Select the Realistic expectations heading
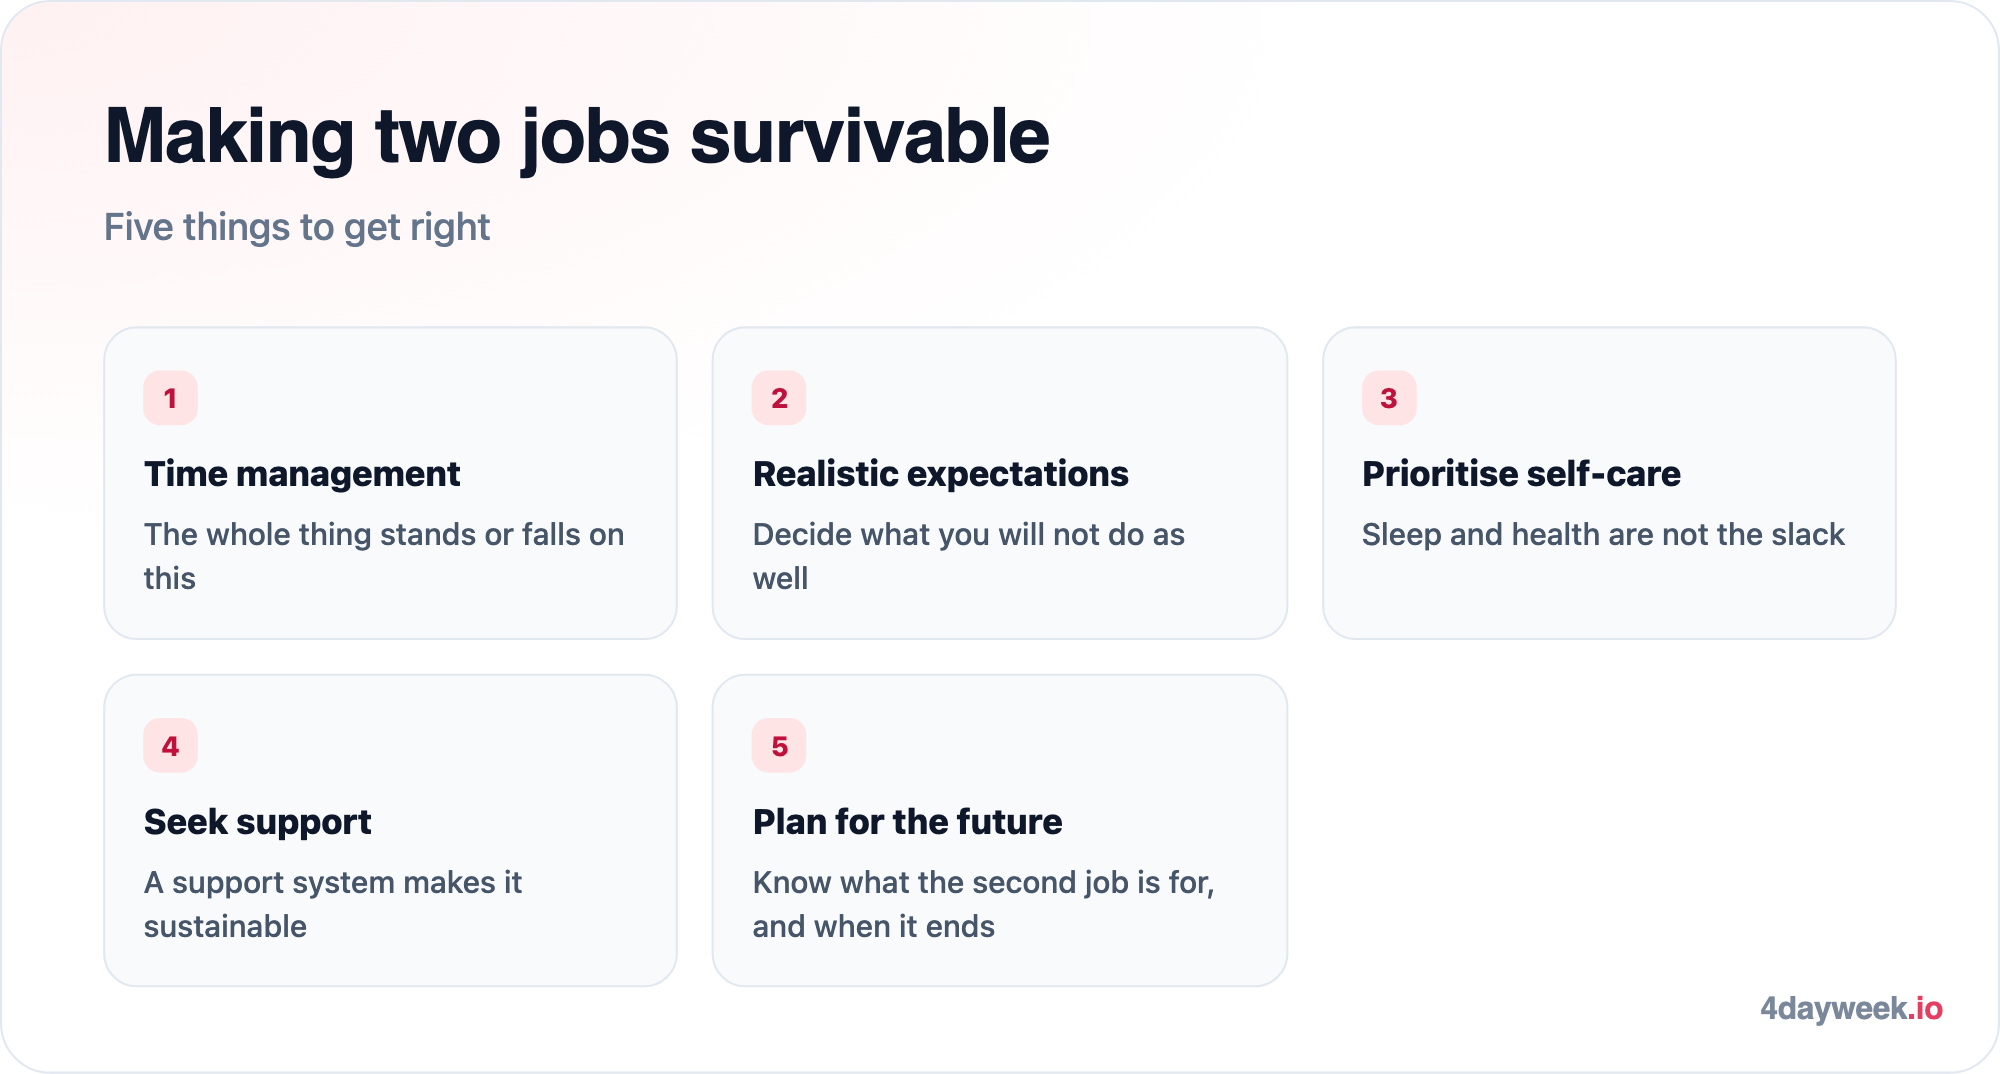Screen dimensions: 2000x1074 pos(940,474)
